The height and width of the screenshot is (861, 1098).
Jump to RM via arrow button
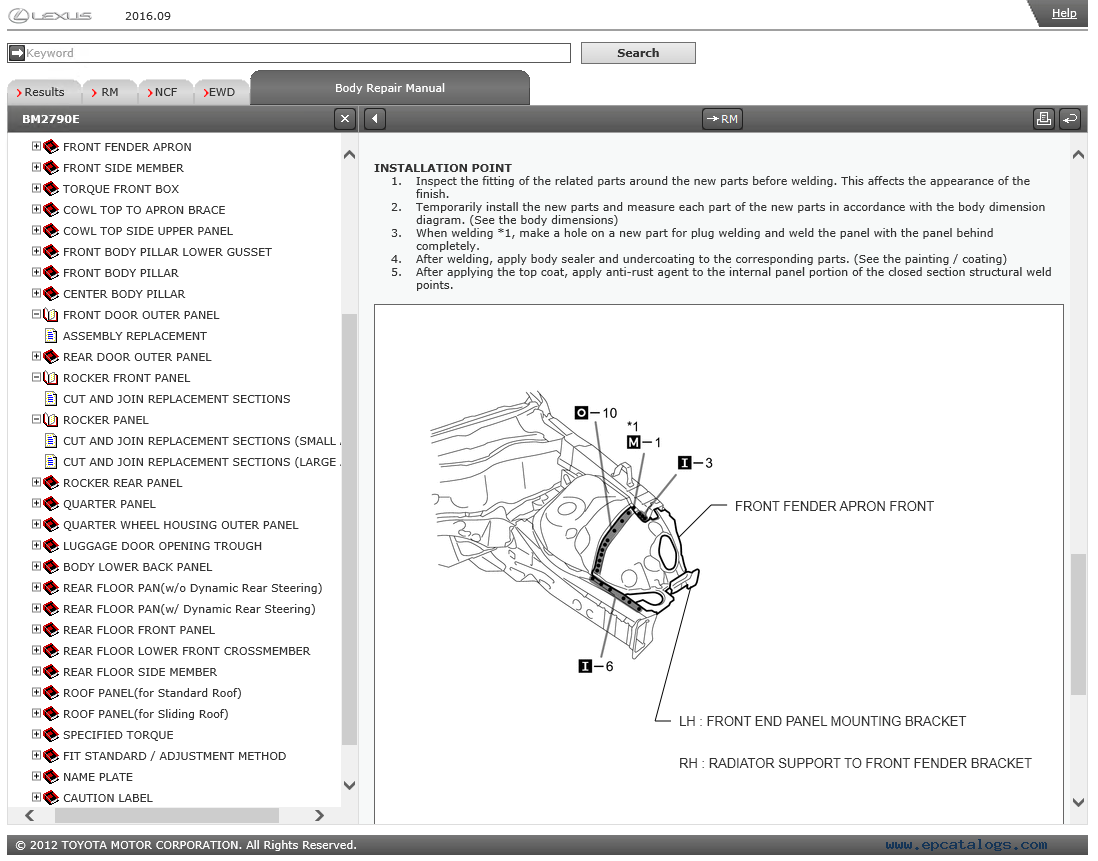pos(722,119)
